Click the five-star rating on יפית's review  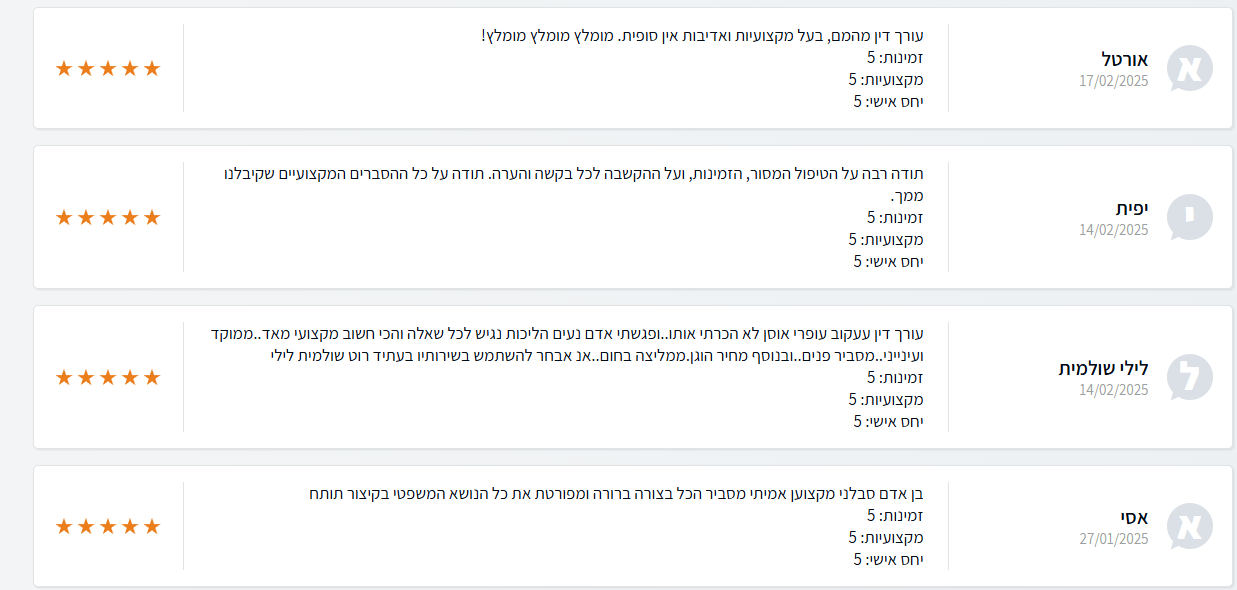(x=108, y=217)
